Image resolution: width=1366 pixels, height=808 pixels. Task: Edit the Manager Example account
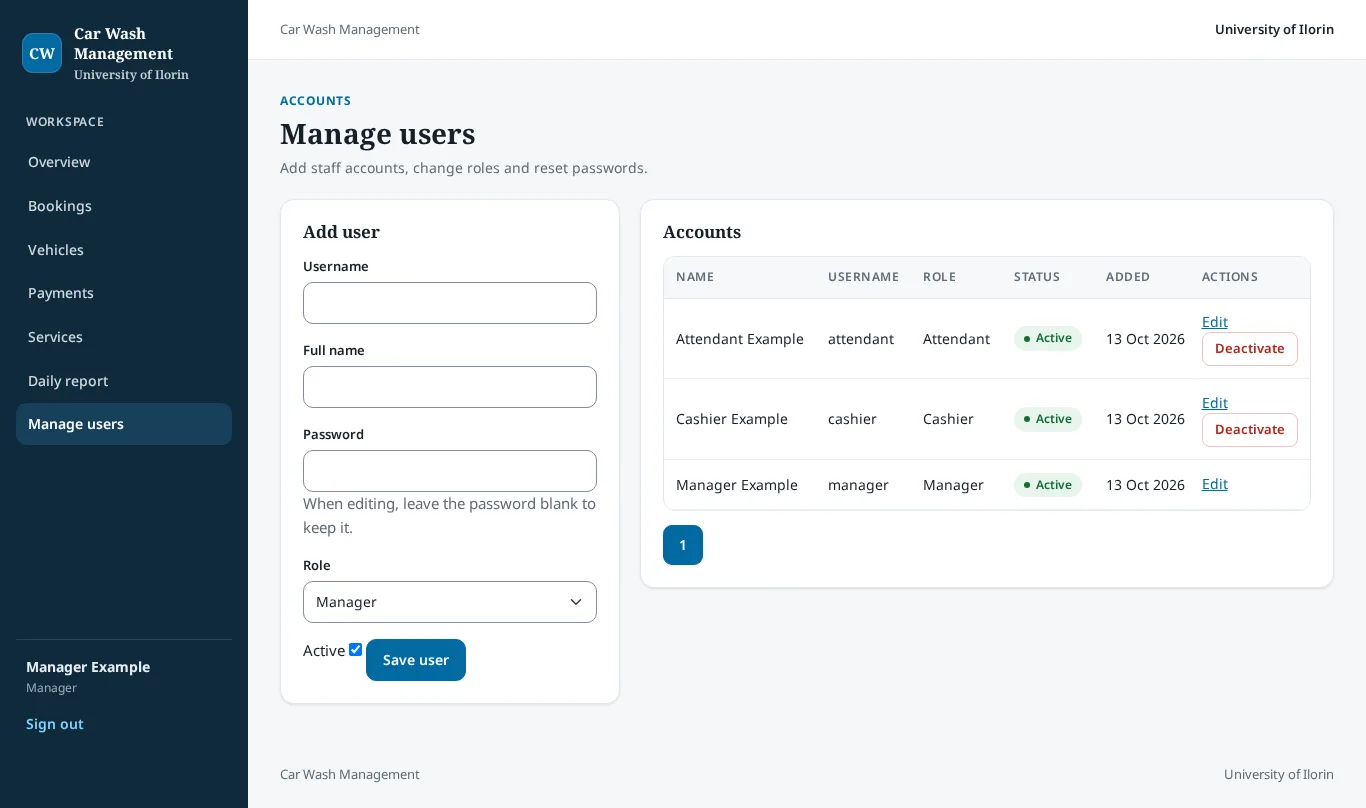[1215, 484]
